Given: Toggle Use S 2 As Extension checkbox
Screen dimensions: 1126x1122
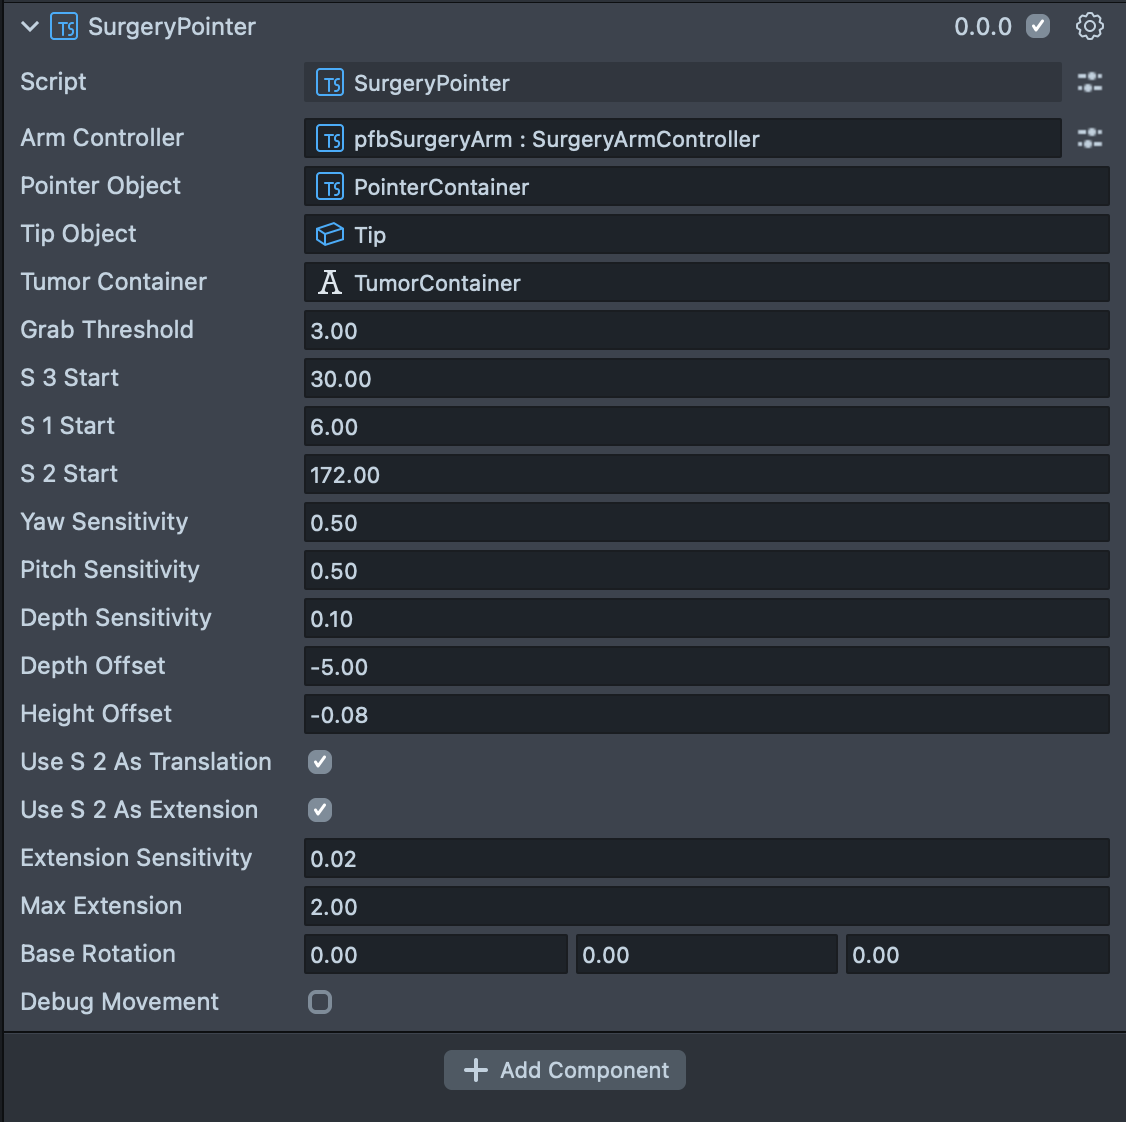Looking at the screenshot, I should point(320,810).
